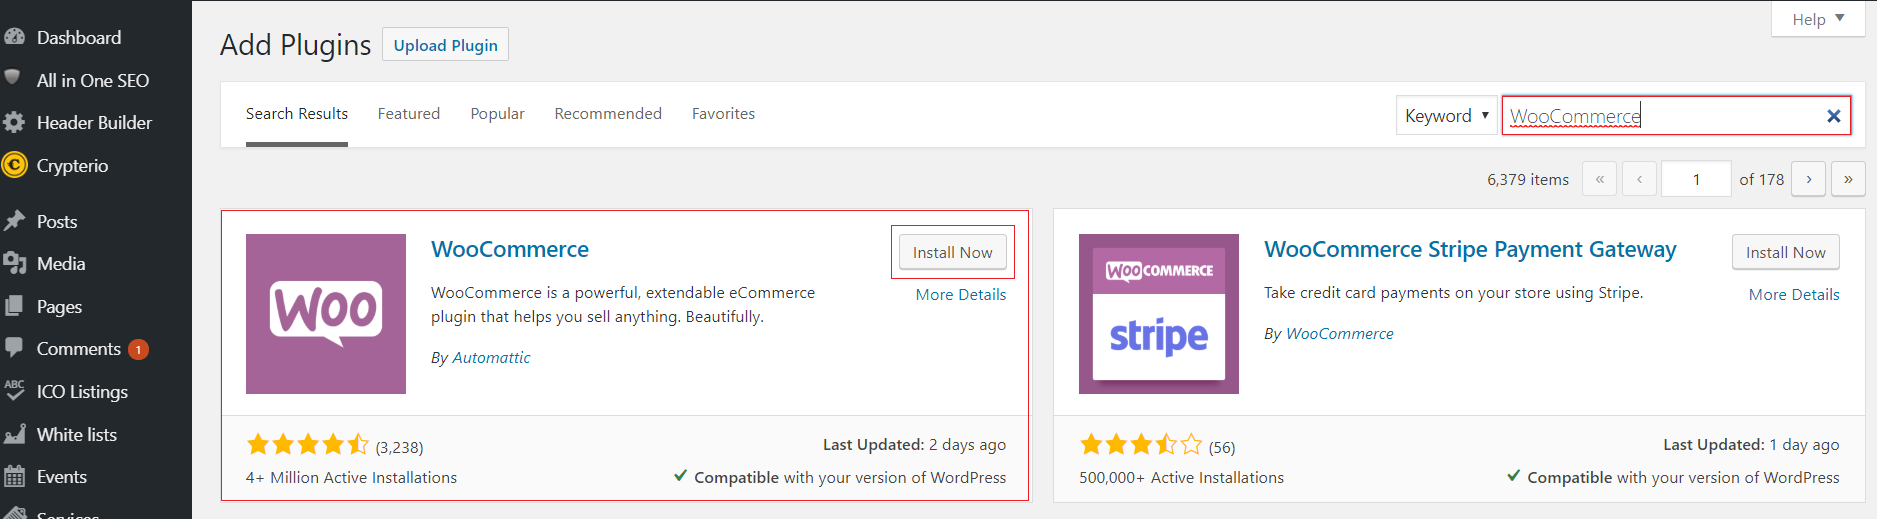Open More Details for Stripe Payment Gateway
This screenshot has width=1877, height=519.
click(1794, 294)
